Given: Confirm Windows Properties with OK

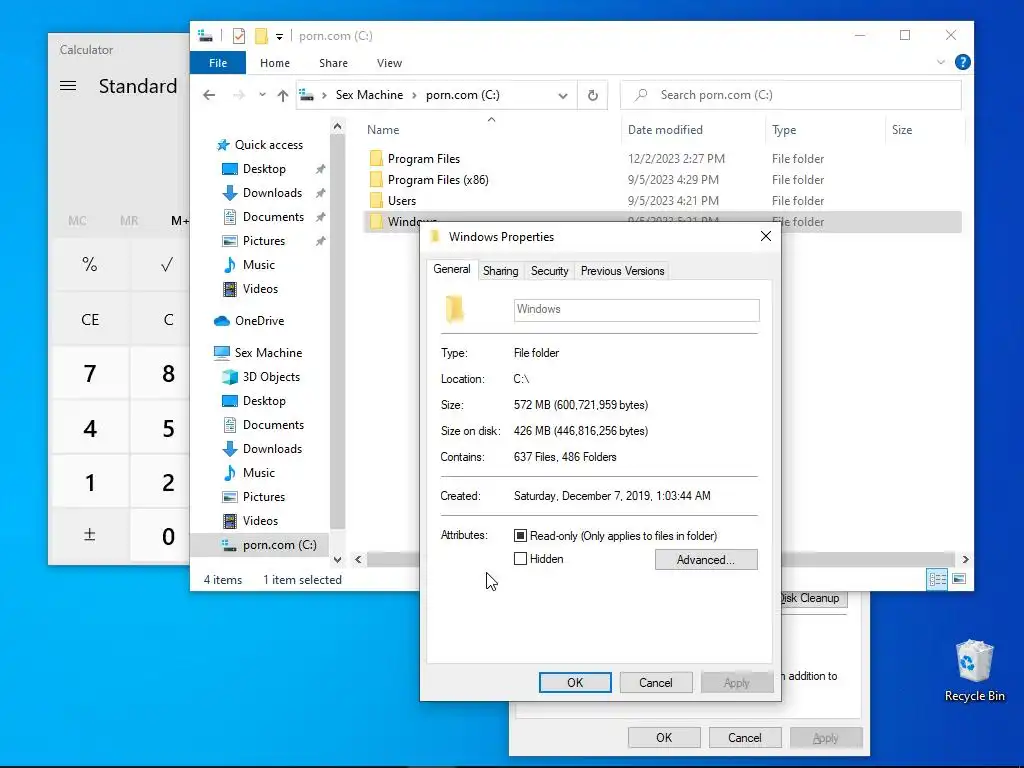Looking at the screenshot, I should tap(575, 682).
